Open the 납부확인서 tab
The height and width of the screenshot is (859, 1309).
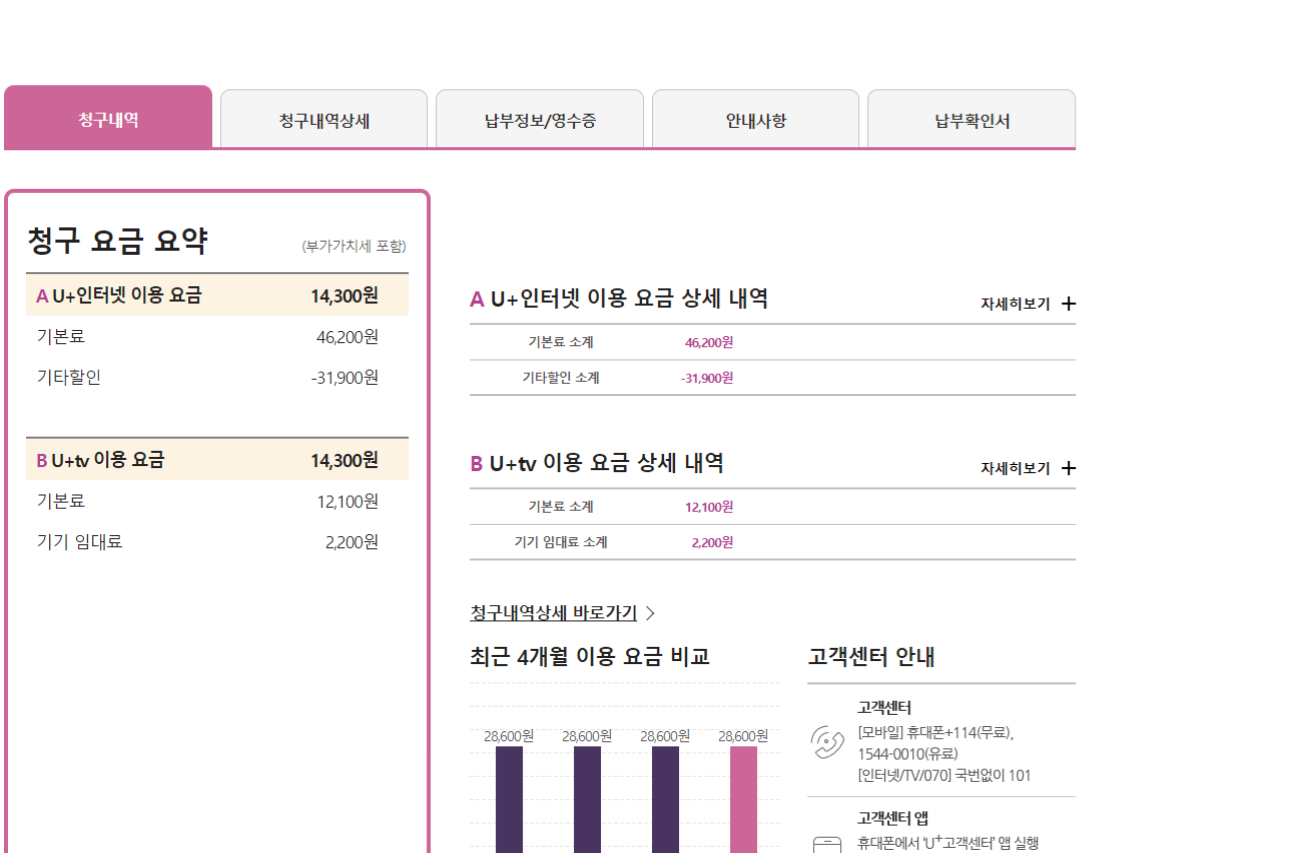tap(972, 121)
